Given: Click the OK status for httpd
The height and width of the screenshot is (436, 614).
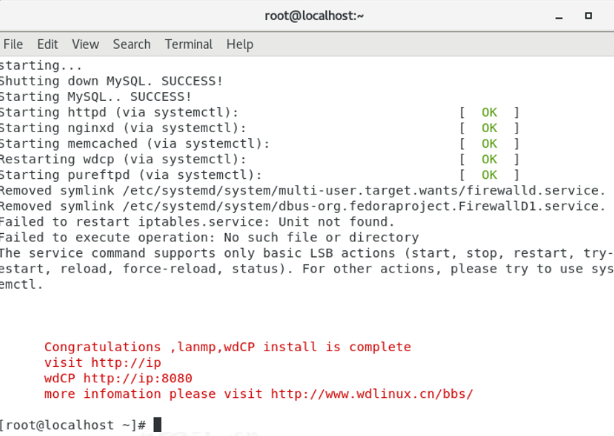Looking at the screenshot, I should [x=489, y=112].
